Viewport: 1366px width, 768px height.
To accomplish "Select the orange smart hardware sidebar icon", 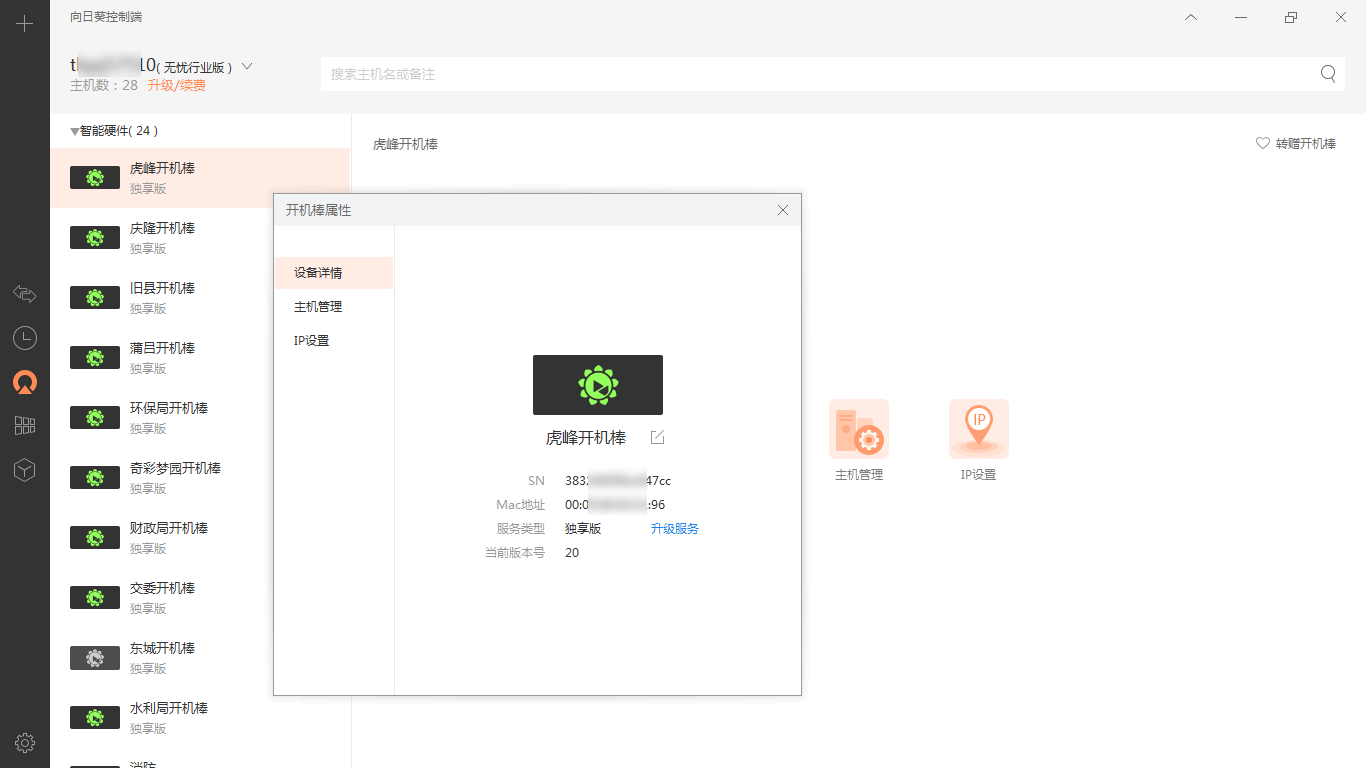I will (x=25, y=382).
